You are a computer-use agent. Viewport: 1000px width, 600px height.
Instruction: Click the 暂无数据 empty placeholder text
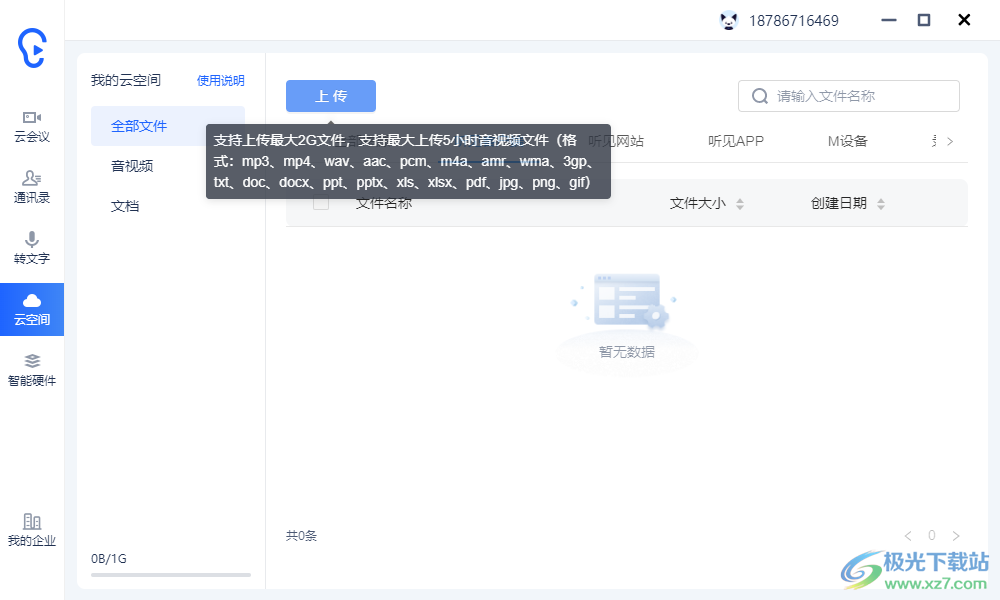coord(627,352)
